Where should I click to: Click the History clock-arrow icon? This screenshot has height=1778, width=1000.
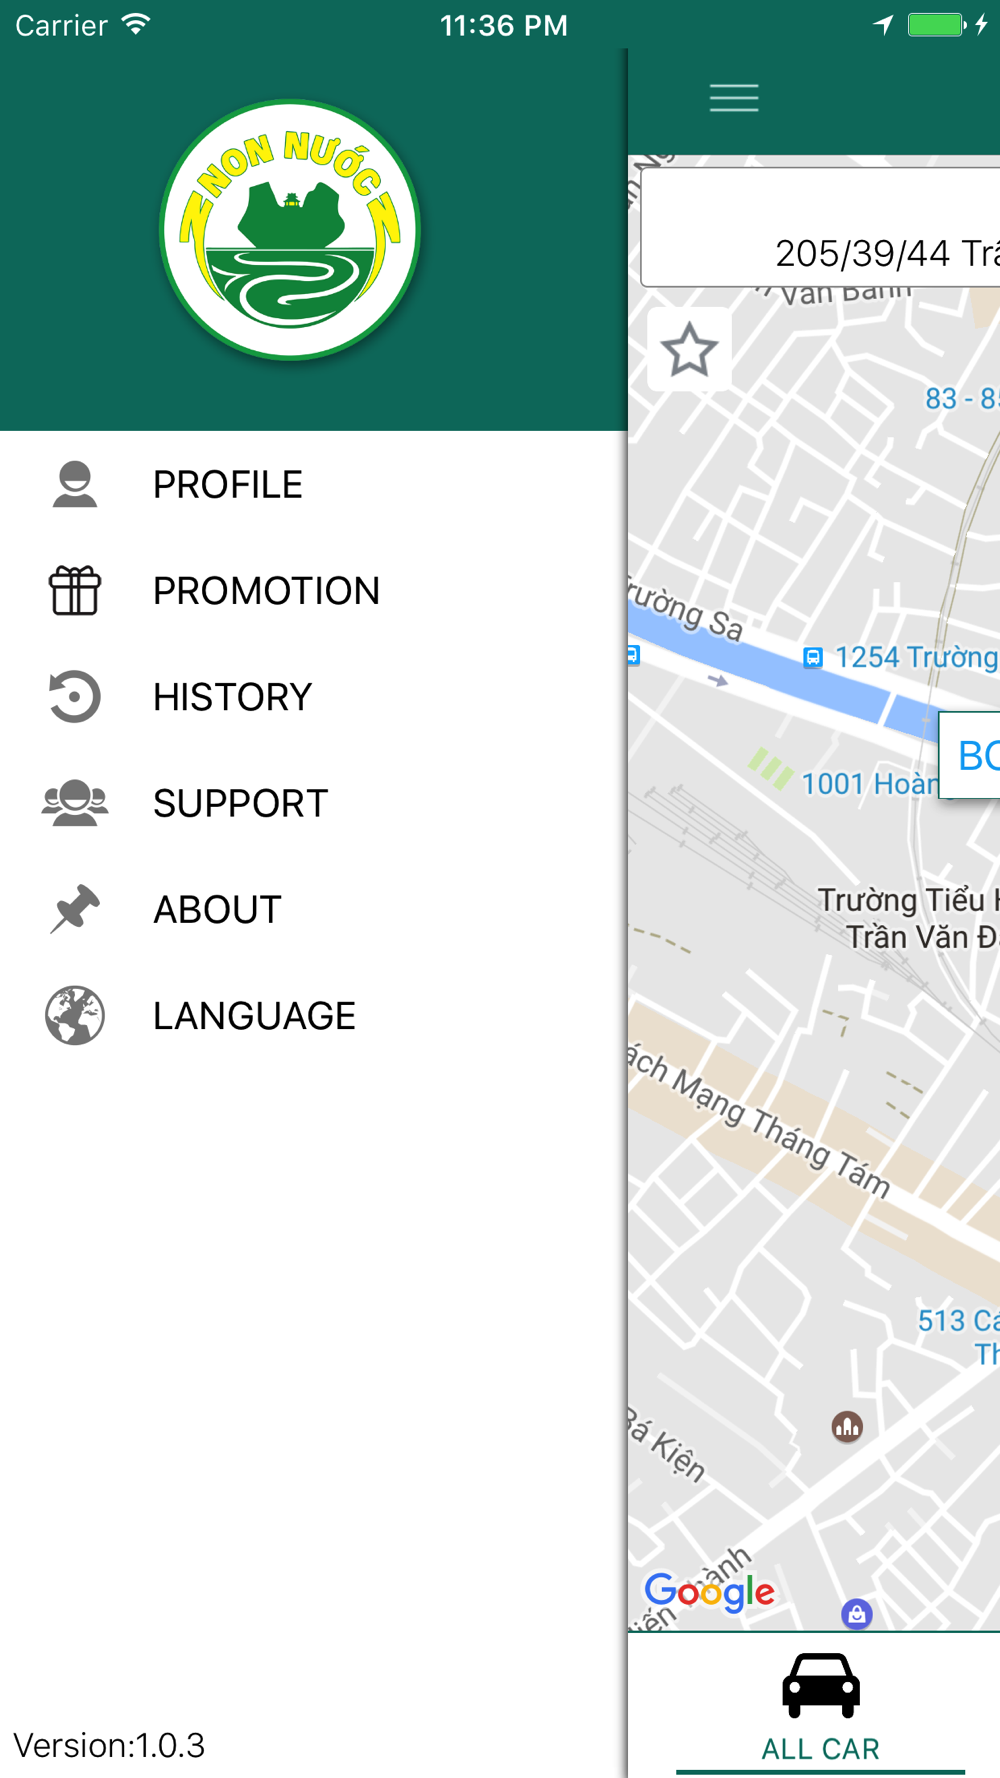click(x=75, y=697)
